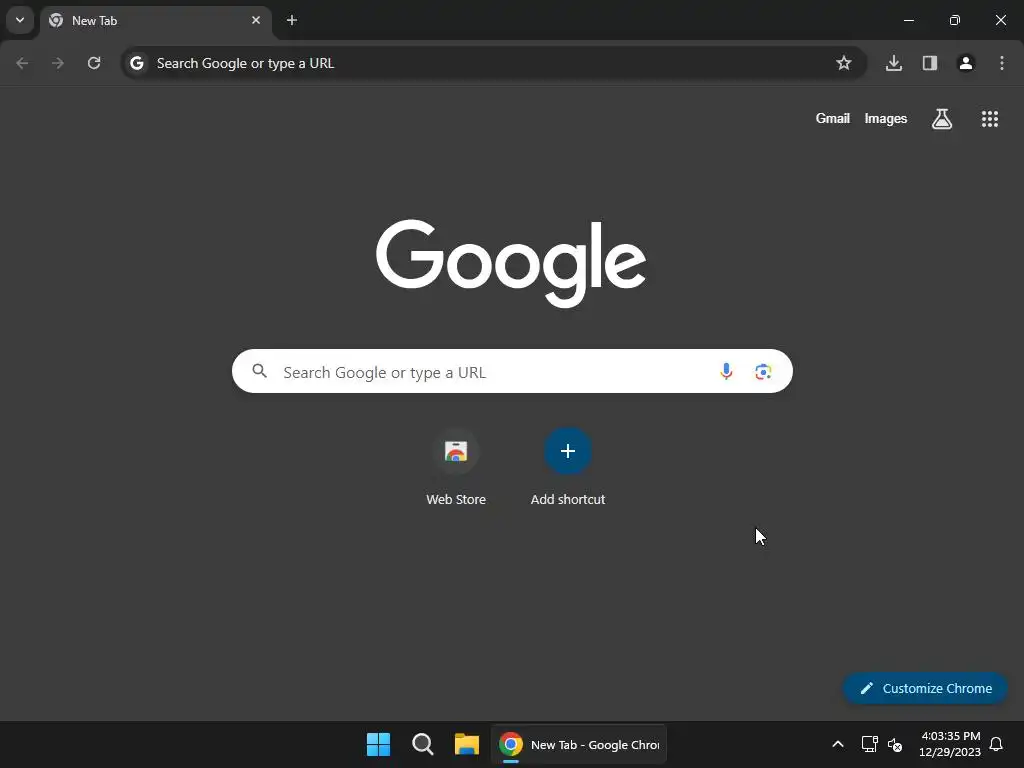The image size is (1024, 768).
Task: Focus the Google search box
Action: click(512, 372)
